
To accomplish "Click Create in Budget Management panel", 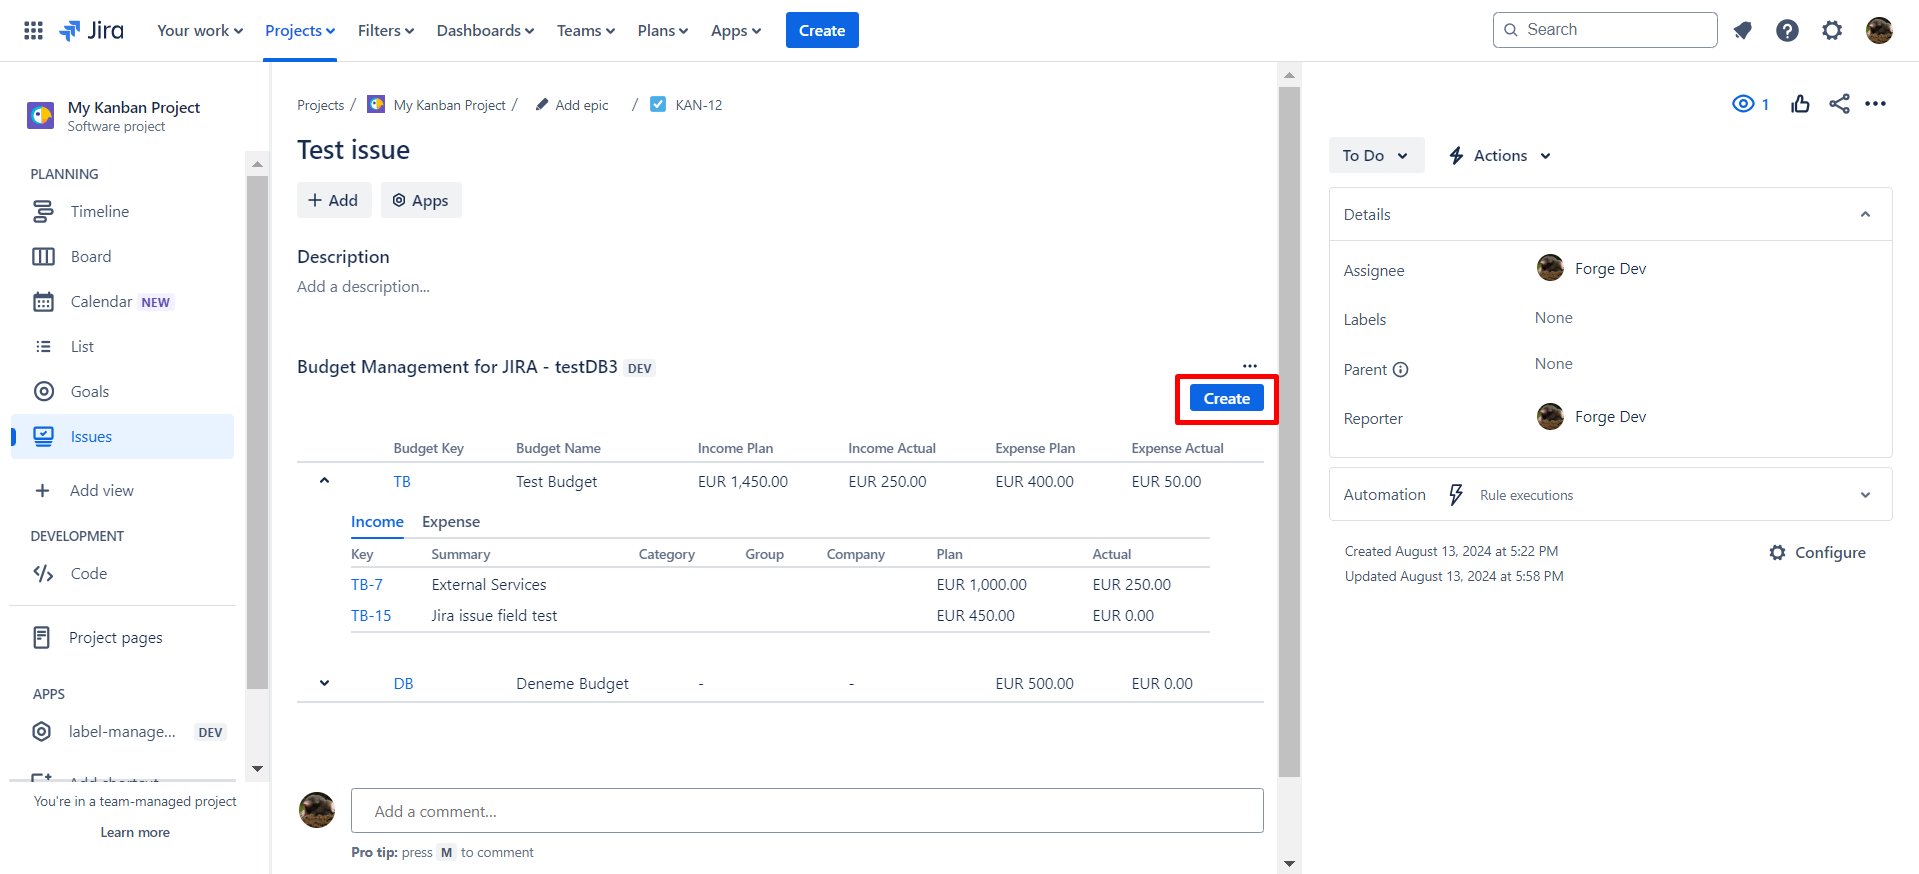I will [1226, 399].
